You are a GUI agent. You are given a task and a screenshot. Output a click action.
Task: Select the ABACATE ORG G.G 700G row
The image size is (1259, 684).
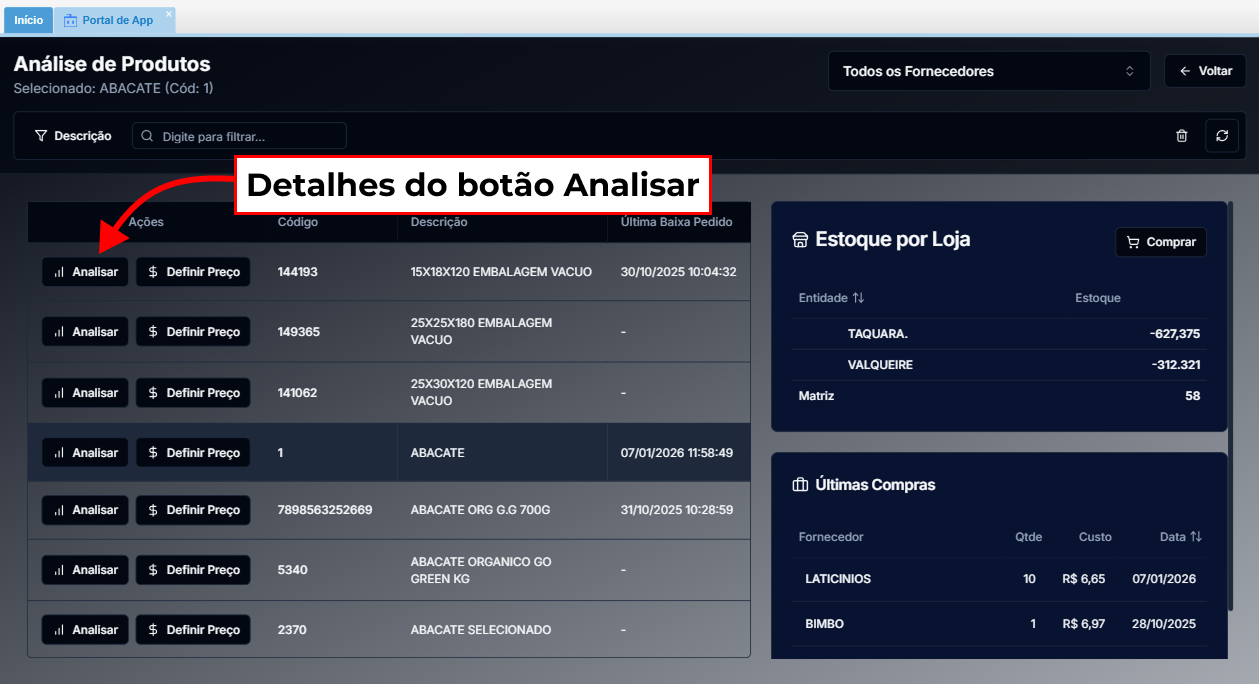(480, 510)
